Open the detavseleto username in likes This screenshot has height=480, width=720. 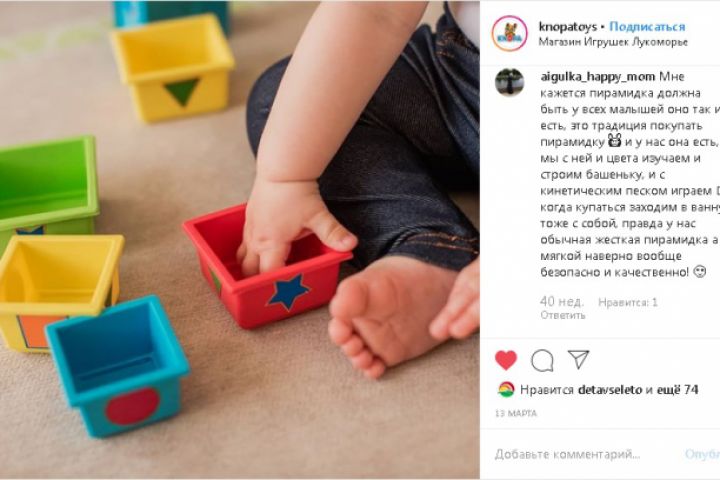click(610, 390)
